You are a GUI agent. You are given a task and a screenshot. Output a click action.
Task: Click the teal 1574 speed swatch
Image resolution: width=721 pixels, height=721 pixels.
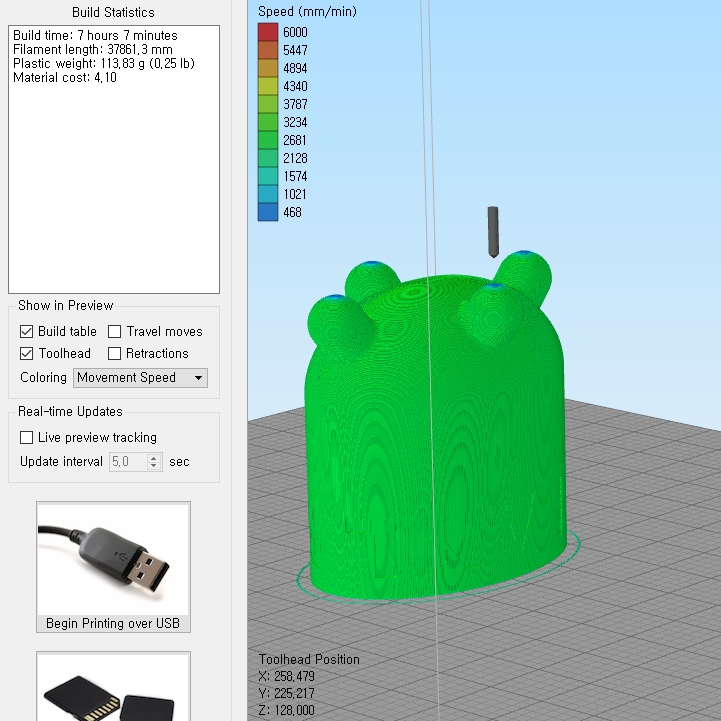coord(268,176)
